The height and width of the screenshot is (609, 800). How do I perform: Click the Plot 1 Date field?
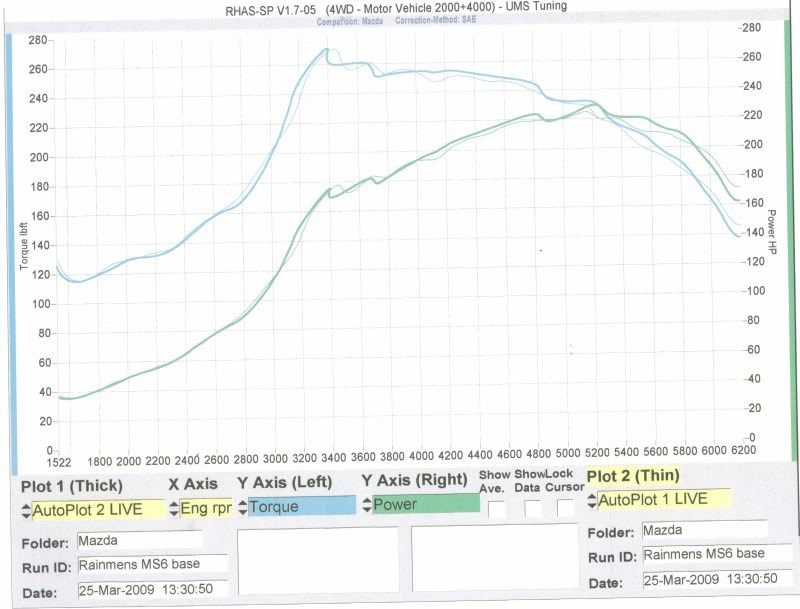[x=151, y=588]
